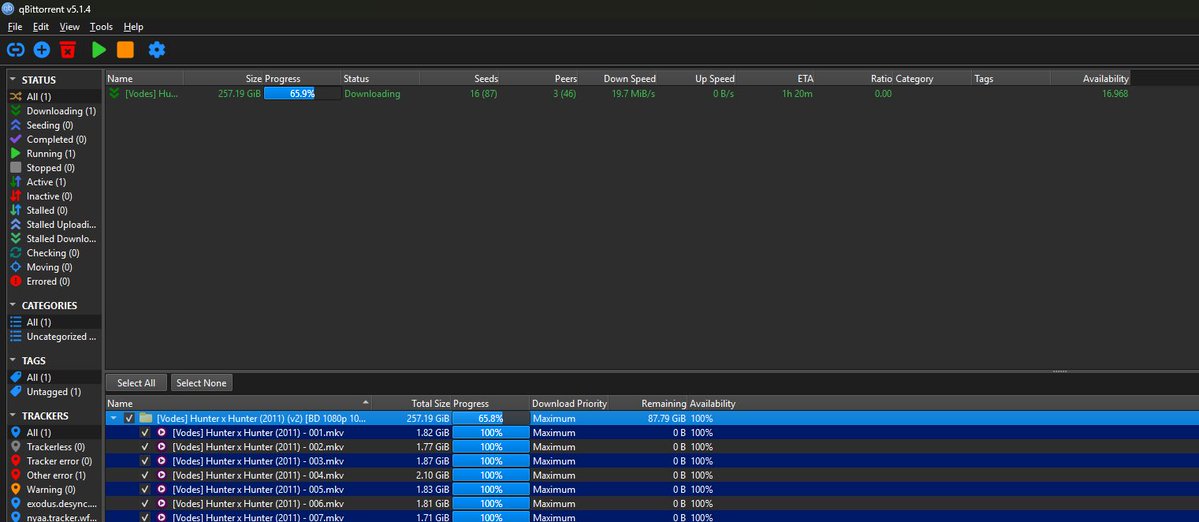Filter by Seeding (0) status
Viewport: 1199px width, 522px height.
[x=53, y=125]
